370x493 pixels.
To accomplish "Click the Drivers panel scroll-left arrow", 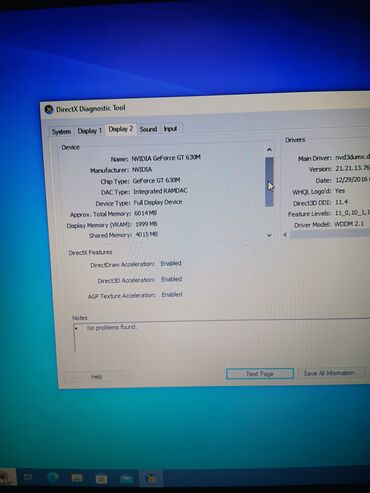I will [285, 235].
